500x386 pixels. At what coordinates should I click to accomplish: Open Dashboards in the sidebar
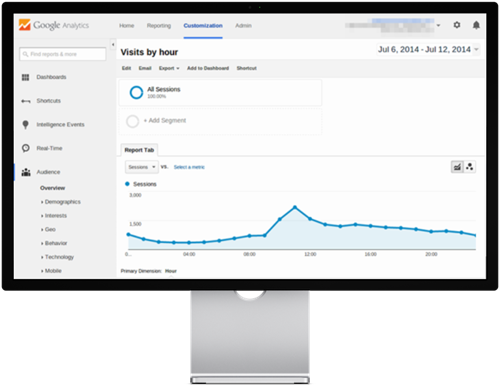pyautogui.click(x=51, y=77)
